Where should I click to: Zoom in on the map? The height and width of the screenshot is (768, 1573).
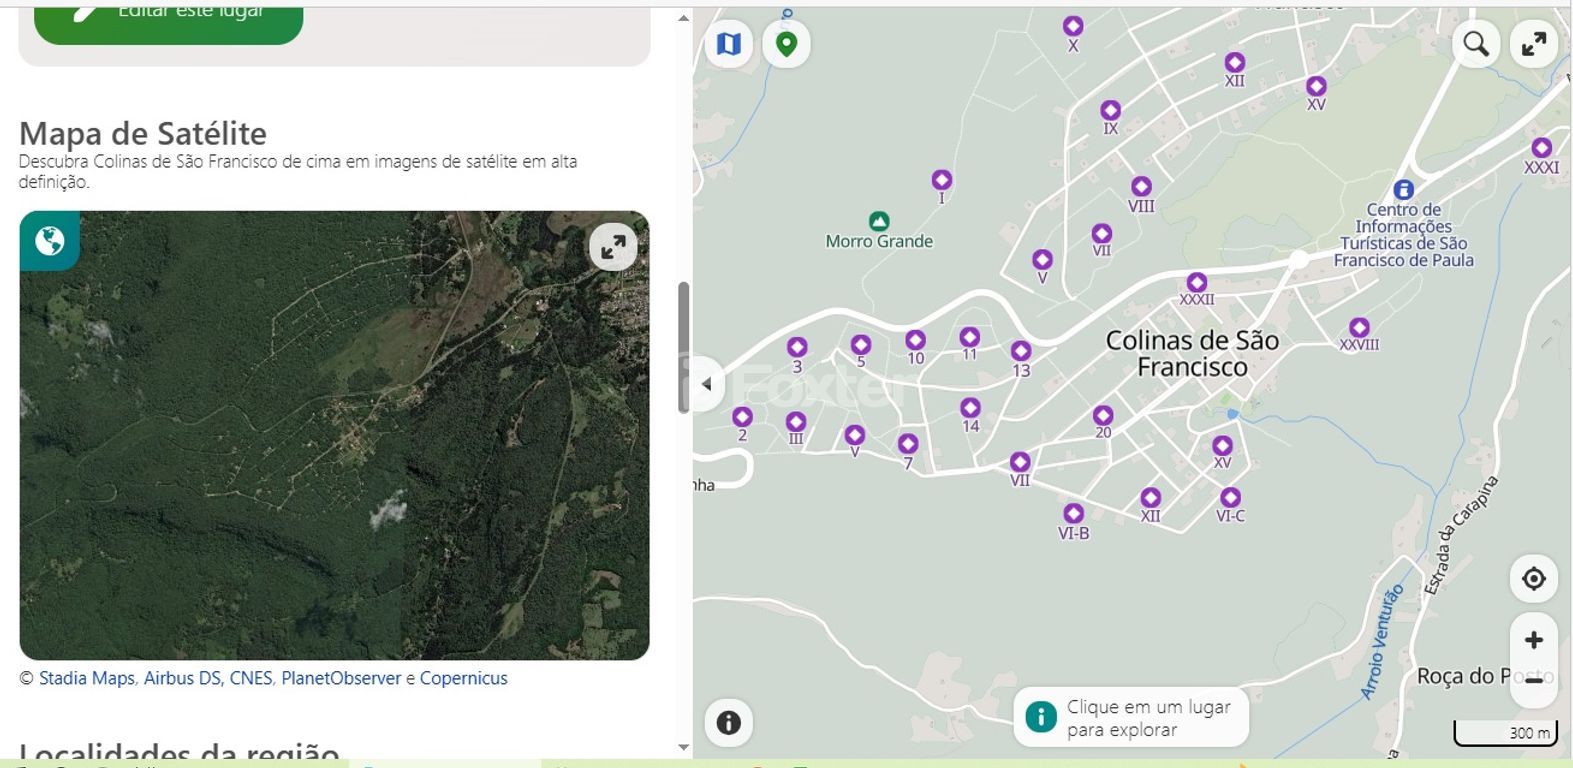tap(1533, 640)
